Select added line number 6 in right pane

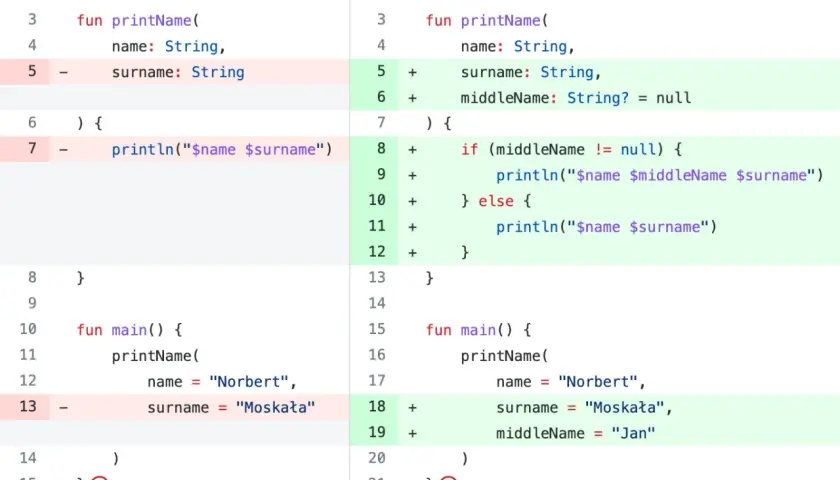coord(381,97)
